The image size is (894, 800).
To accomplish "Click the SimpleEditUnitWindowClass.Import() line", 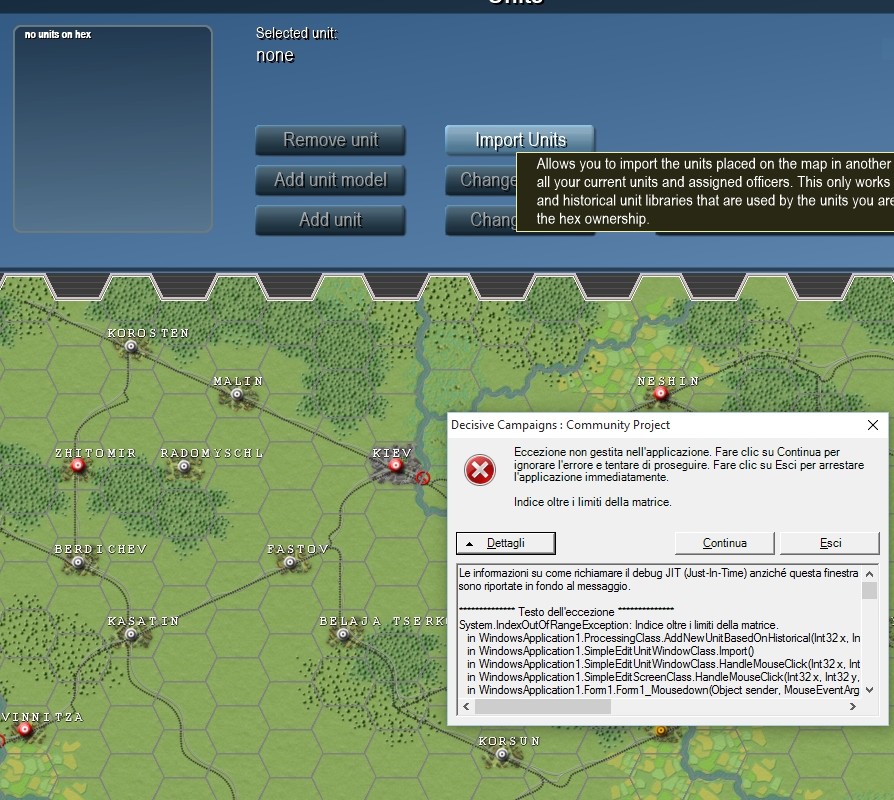I will pyautogui.click(x=611, y=651).
